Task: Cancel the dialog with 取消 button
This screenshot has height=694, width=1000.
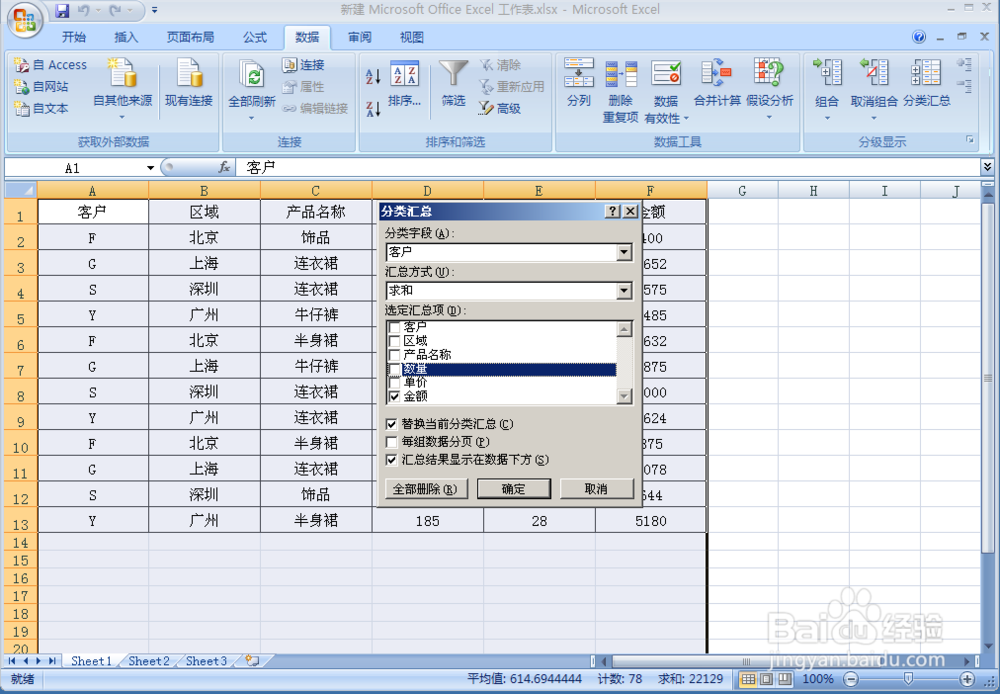Action: tap(596, 489)
